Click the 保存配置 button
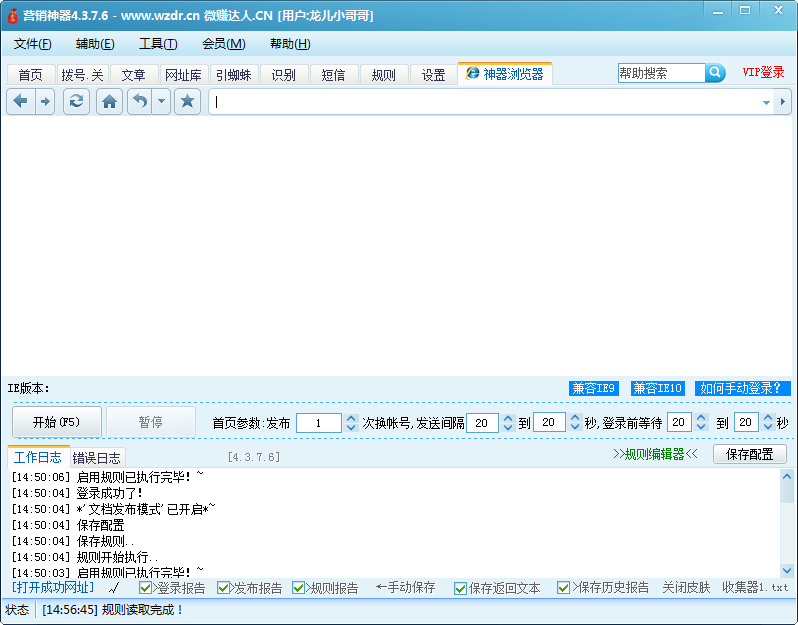 coord(750,454)
